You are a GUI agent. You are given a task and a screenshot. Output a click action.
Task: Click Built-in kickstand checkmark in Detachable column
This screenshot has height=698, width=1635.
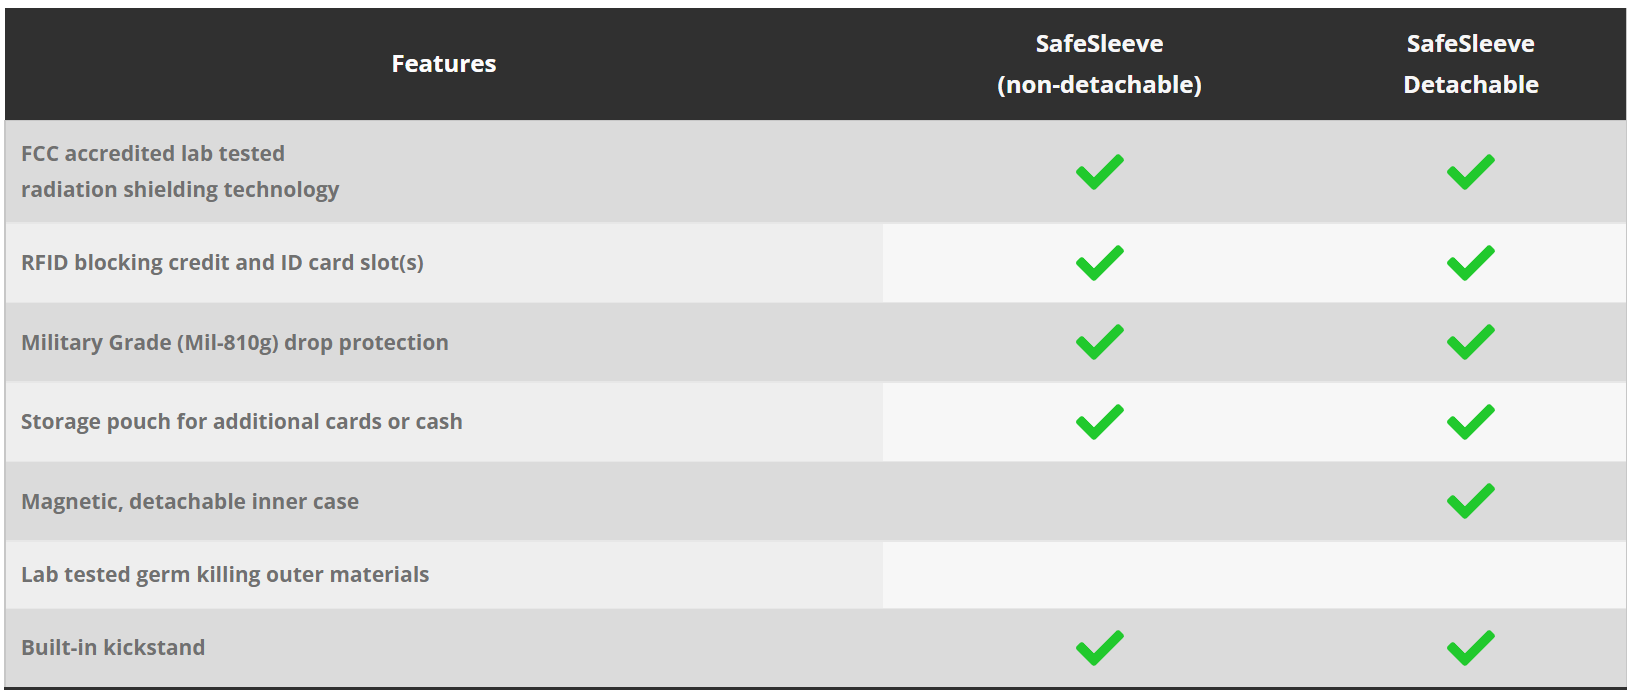pyautogui.click(x=1470, y=648)
